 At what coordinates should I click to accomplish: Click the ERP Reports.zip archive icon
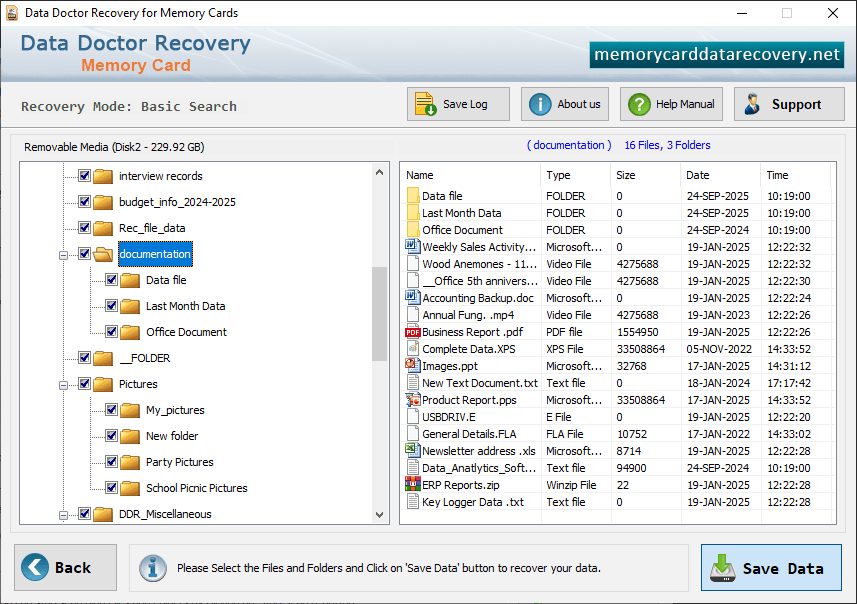413,484
